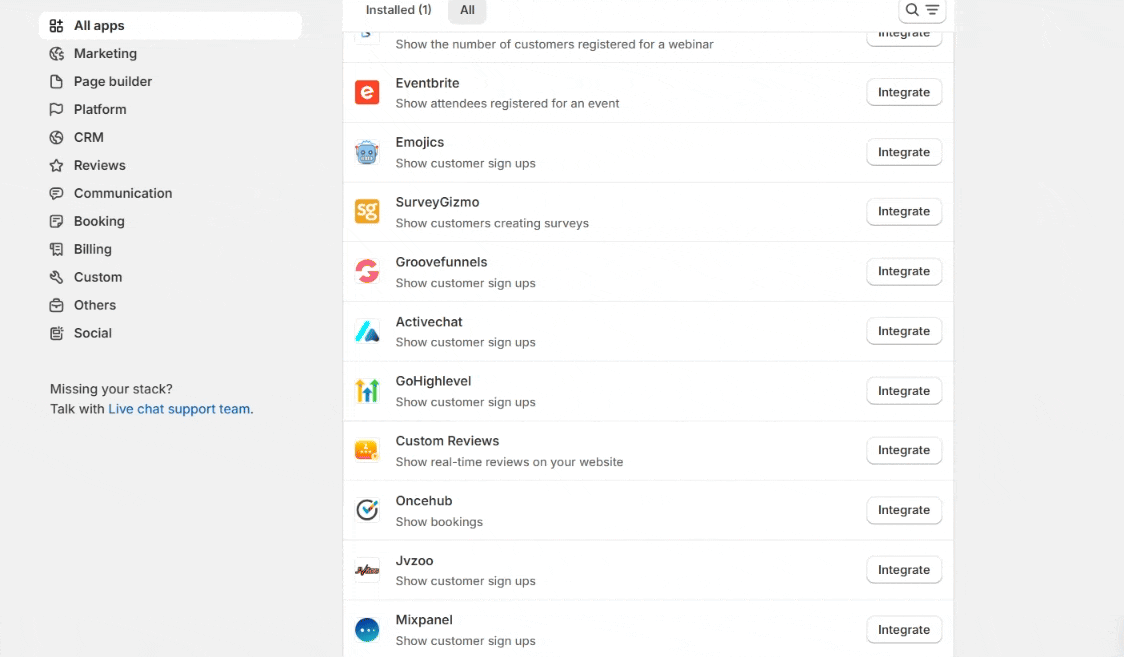Click the All apps grid icon
This screenshot has width=1124, height=657.
coord(56,26)
